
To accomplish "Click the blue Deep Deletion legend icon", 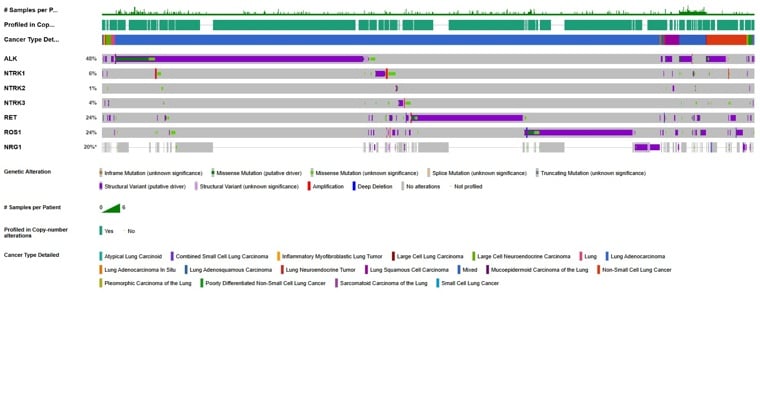I will click(x=354, y=186).
